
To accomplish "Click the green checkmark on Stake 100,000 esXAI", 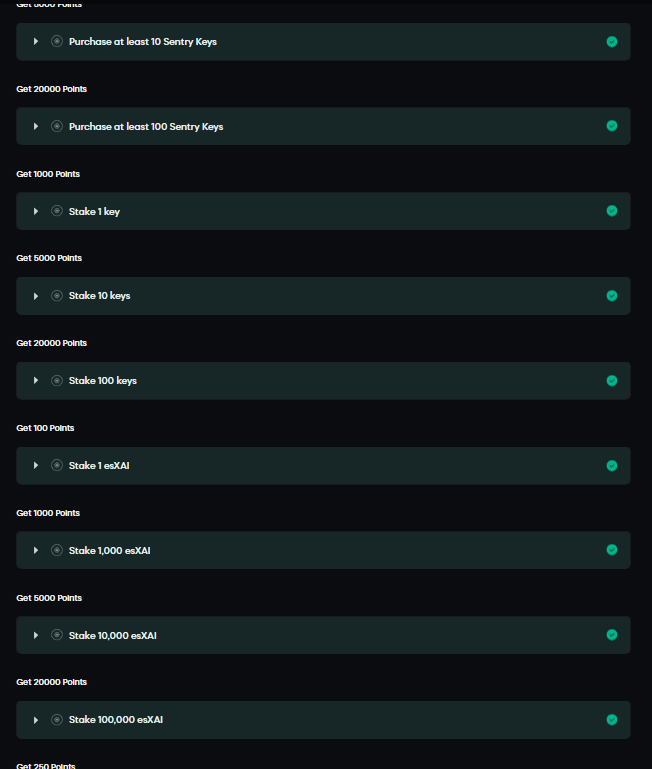I will pyautogui.click(x=612, y=720).
